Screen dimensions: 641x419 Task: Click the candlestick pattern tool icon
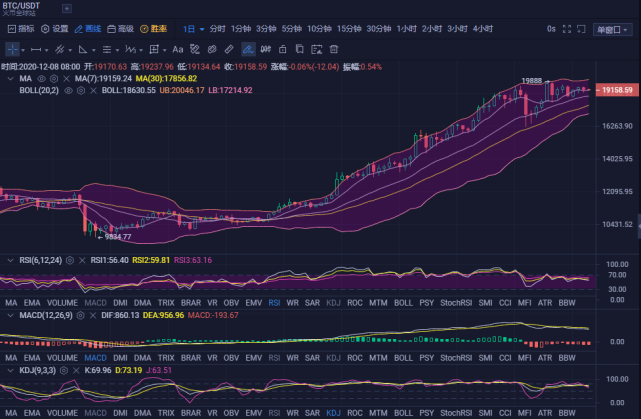pyautogui.click(x=266, y=49)
